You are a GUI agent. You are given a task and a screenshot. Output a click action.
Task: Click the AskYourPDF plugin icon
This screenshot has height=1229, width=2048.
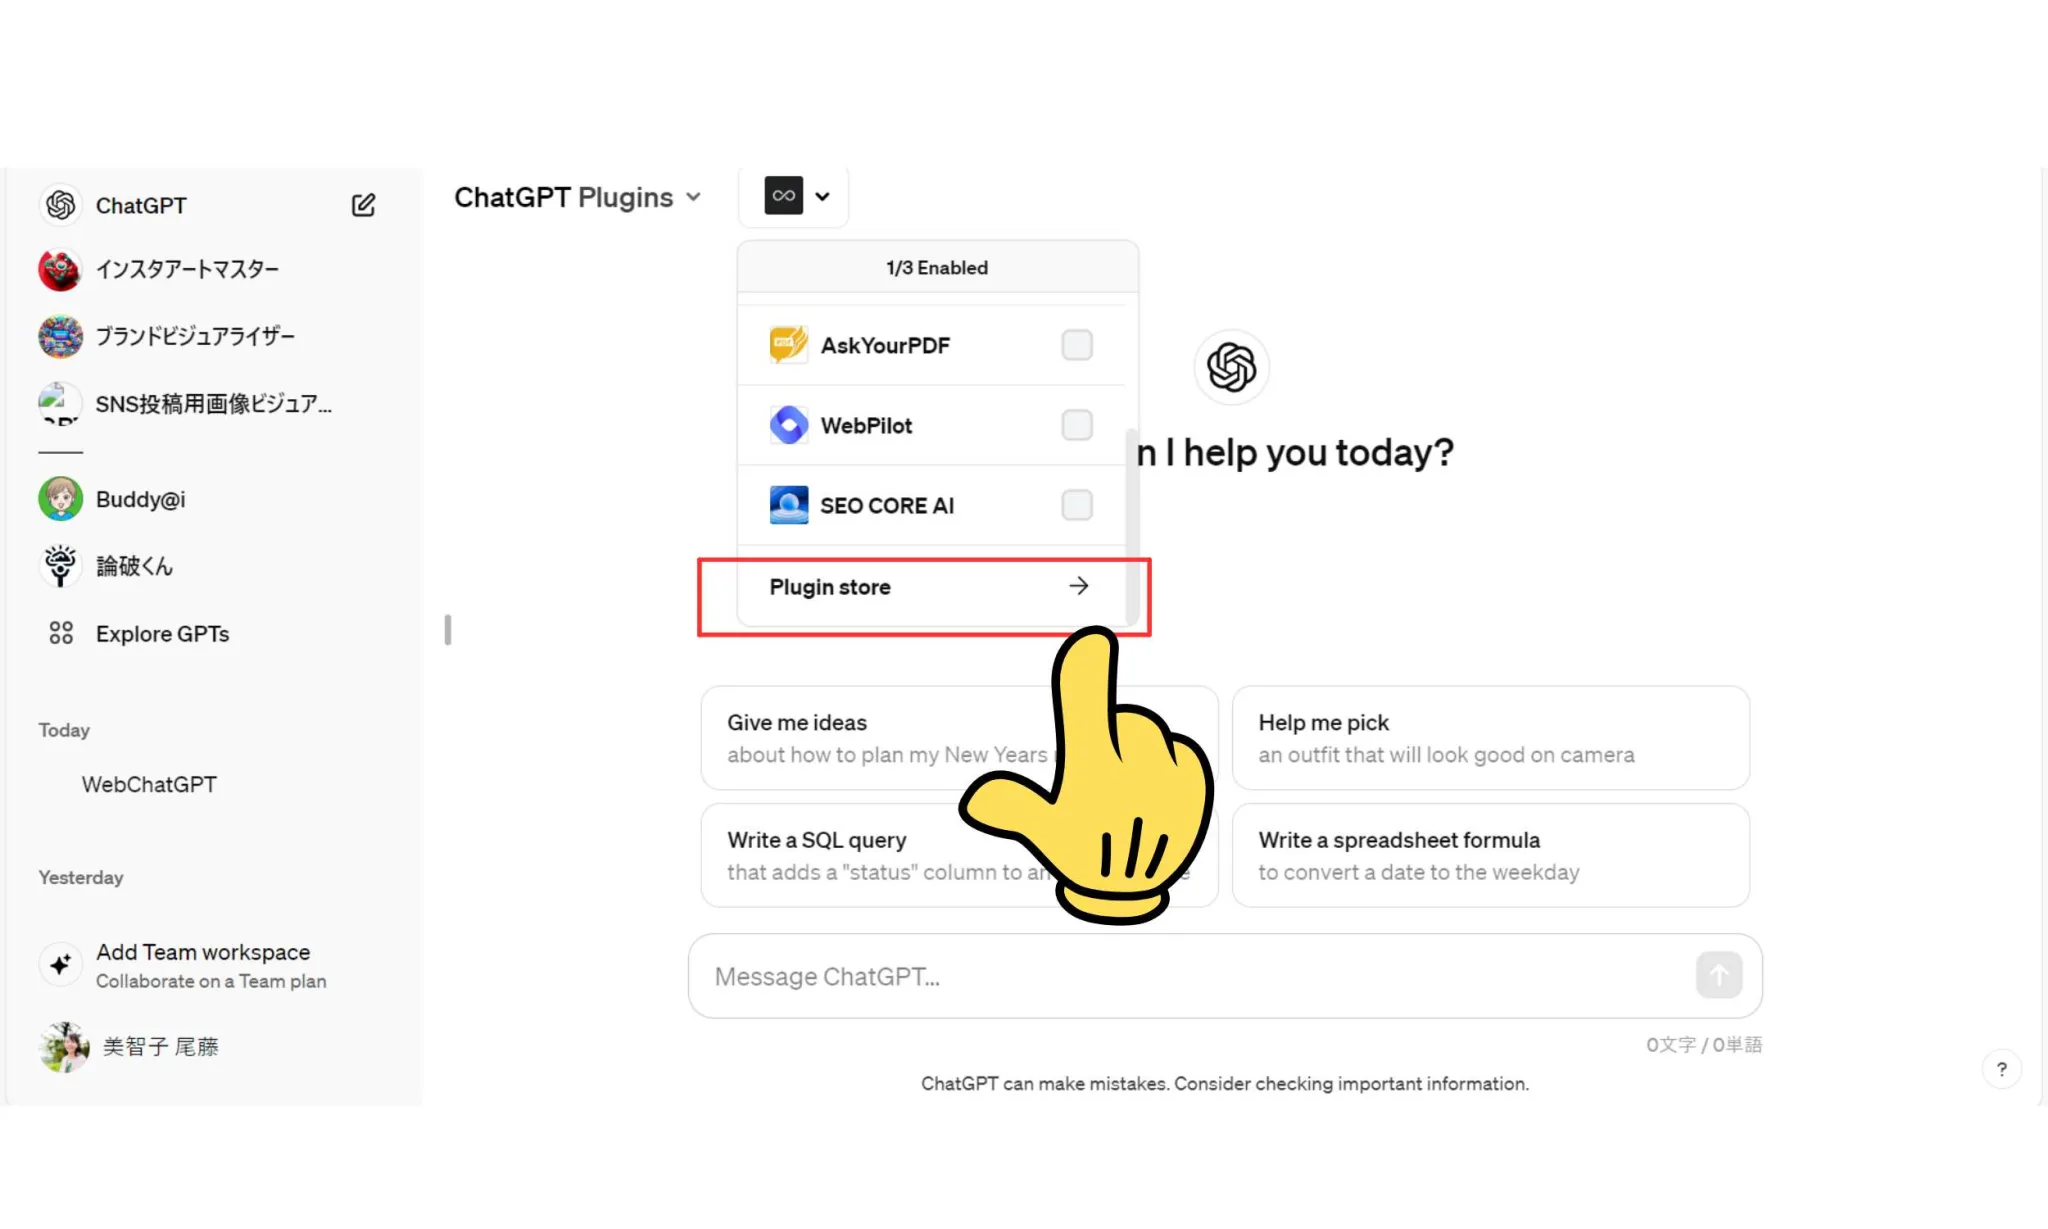(788, 344)
